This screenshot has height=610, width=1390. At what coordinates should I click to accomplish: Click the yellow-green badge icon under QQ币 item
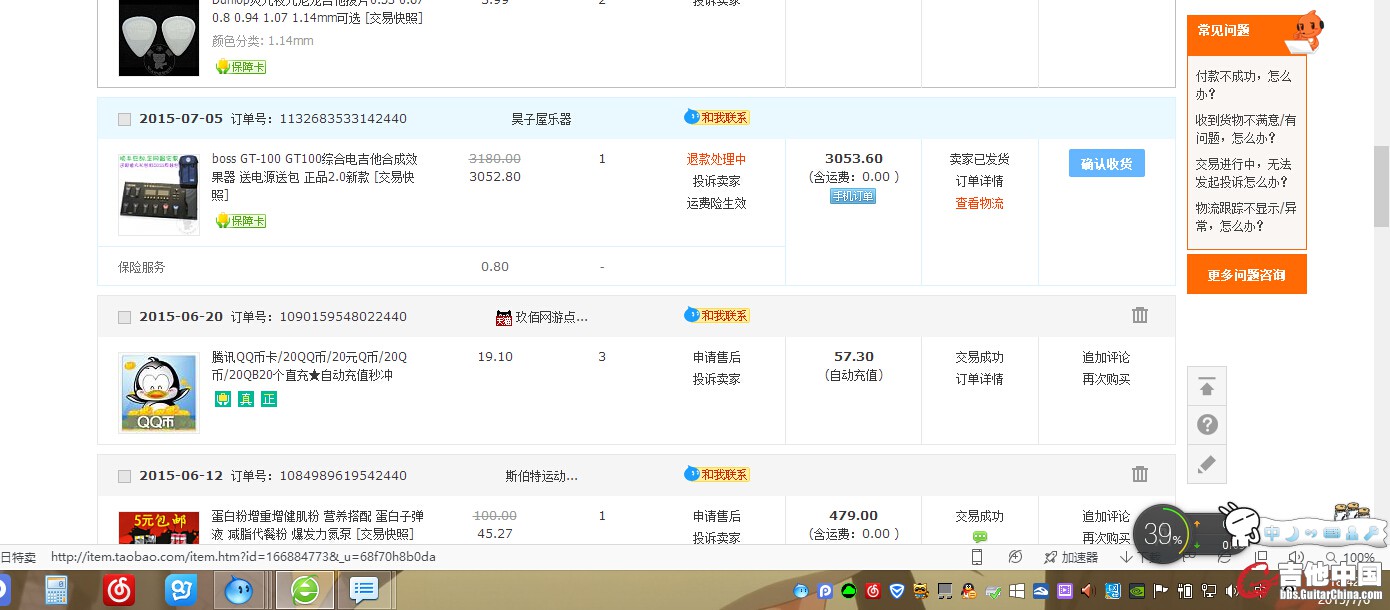pos(223,399)
